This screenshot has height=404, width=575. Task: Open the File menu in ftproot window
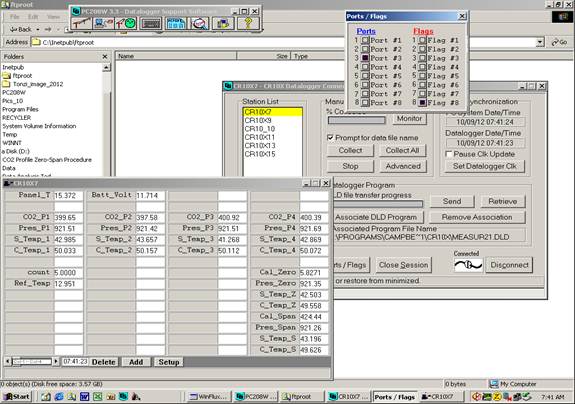pos(14,17)
